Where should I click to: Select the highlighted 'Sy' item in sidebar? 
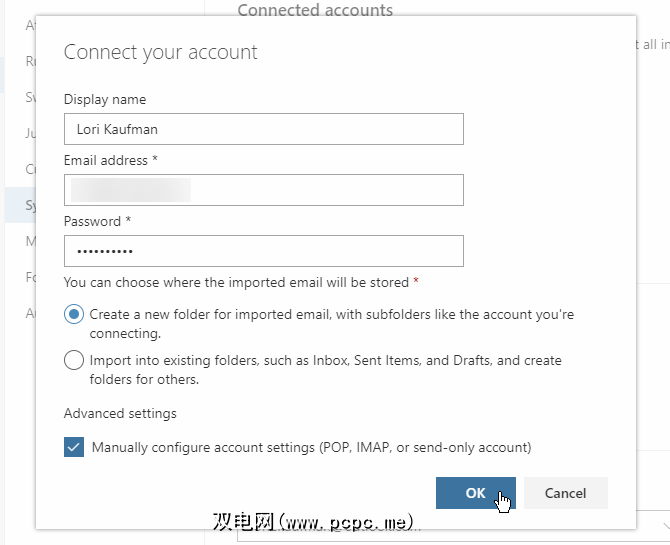[30, 206]
